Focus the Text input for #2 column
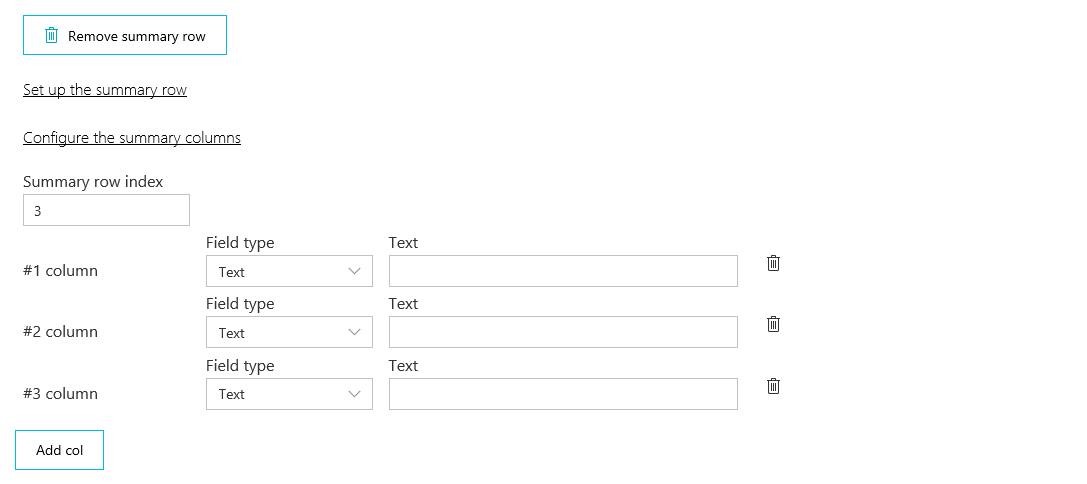 pos(563,332)
